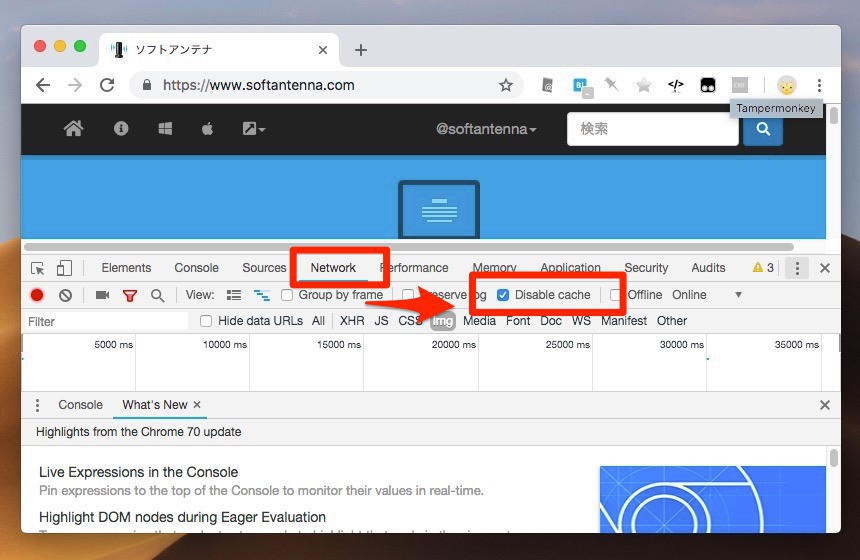Enable the Group by frame checkbox
Image resolution: width=860 pixels, height=560 pixels.
coord(287,295)
